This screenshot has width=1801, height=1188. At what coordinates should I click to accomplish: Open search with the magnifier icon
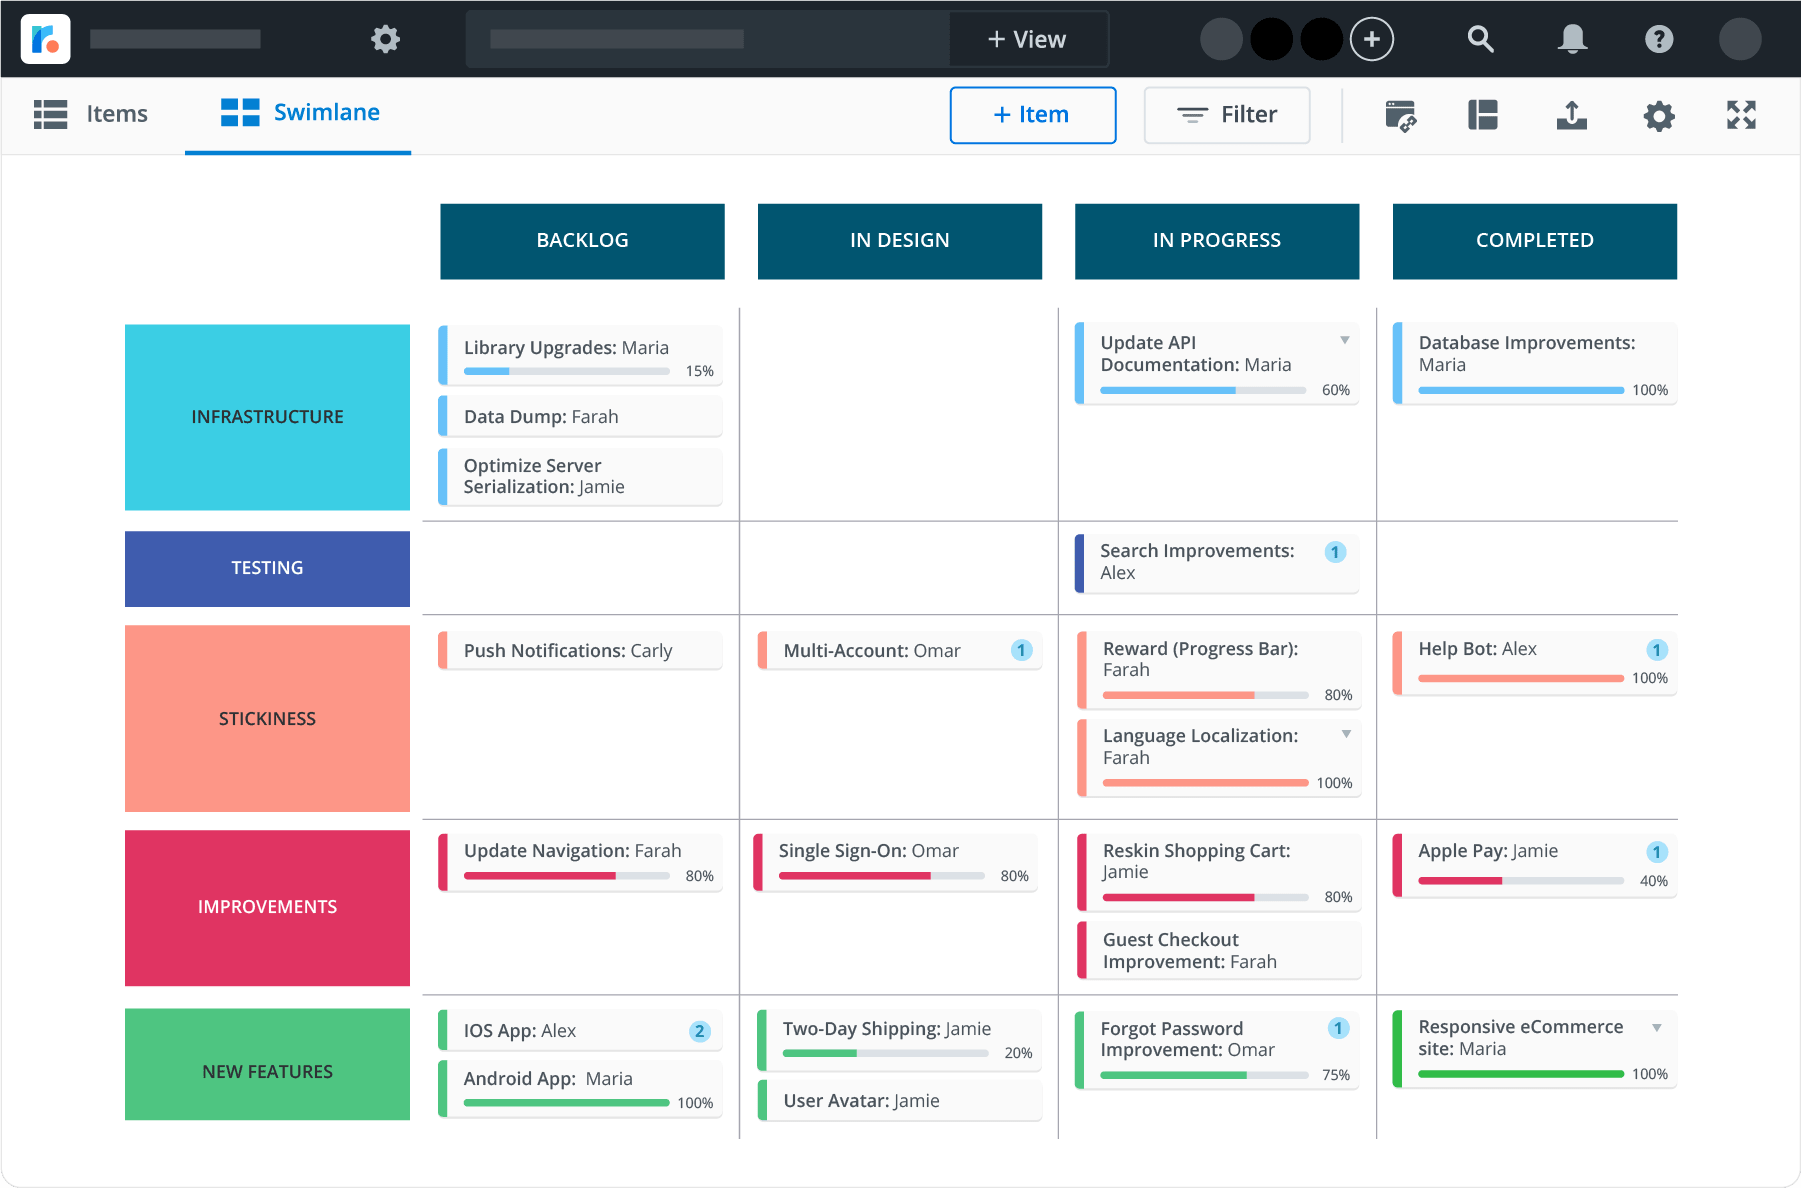[1480, 39]
